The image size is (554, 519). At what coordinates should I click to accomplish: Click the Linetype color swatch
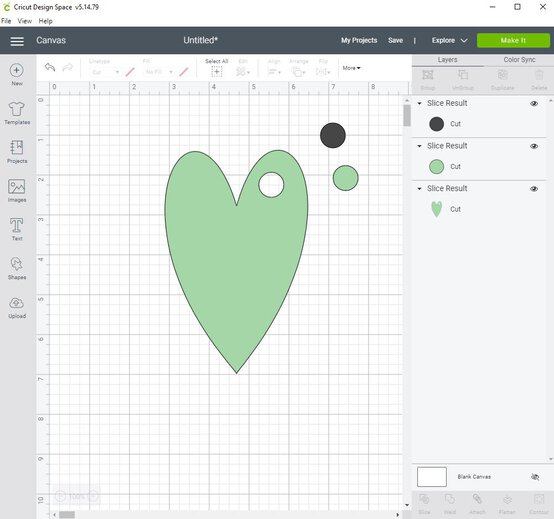tap(130, 72)
